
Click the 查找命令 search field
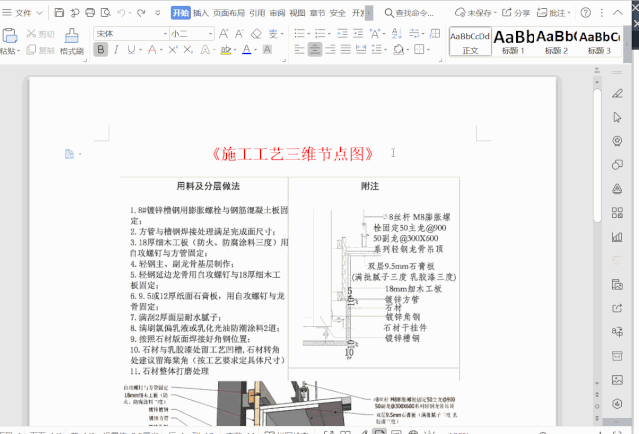coord(410,13)
